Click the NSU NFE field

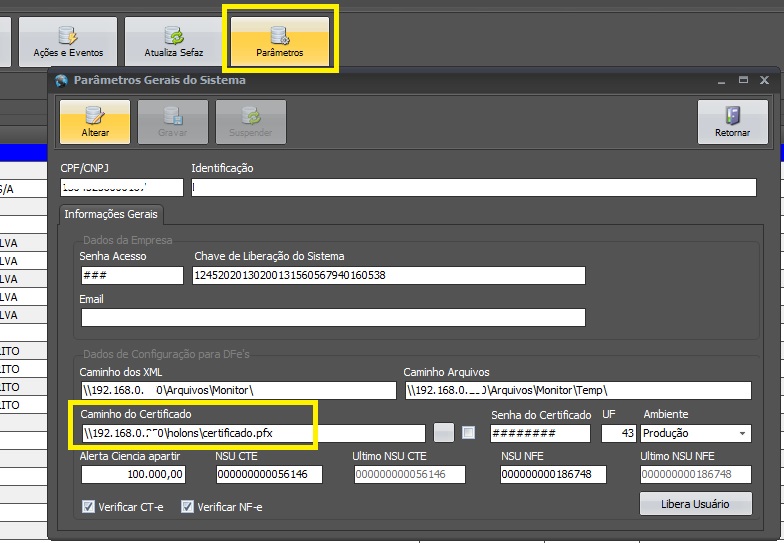pos(554,474)
